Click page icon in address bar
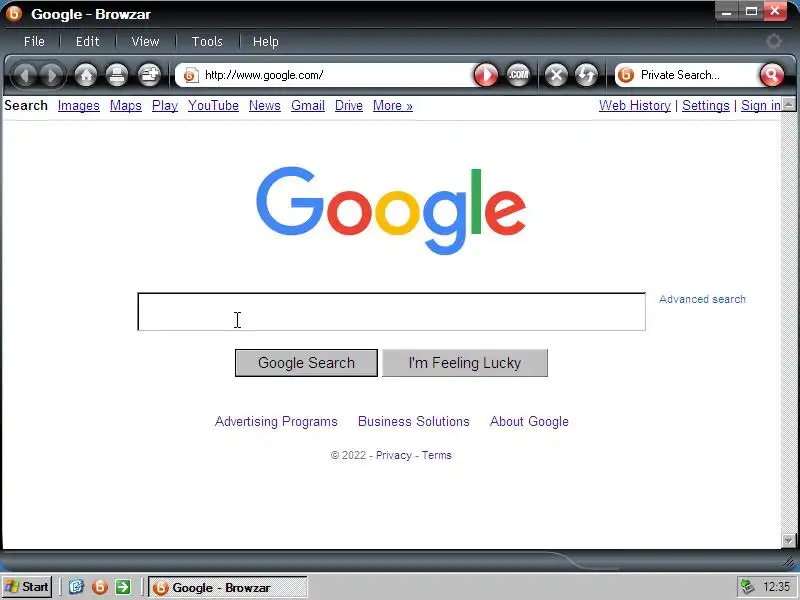800x600 pixels. (x=191, y=75)
